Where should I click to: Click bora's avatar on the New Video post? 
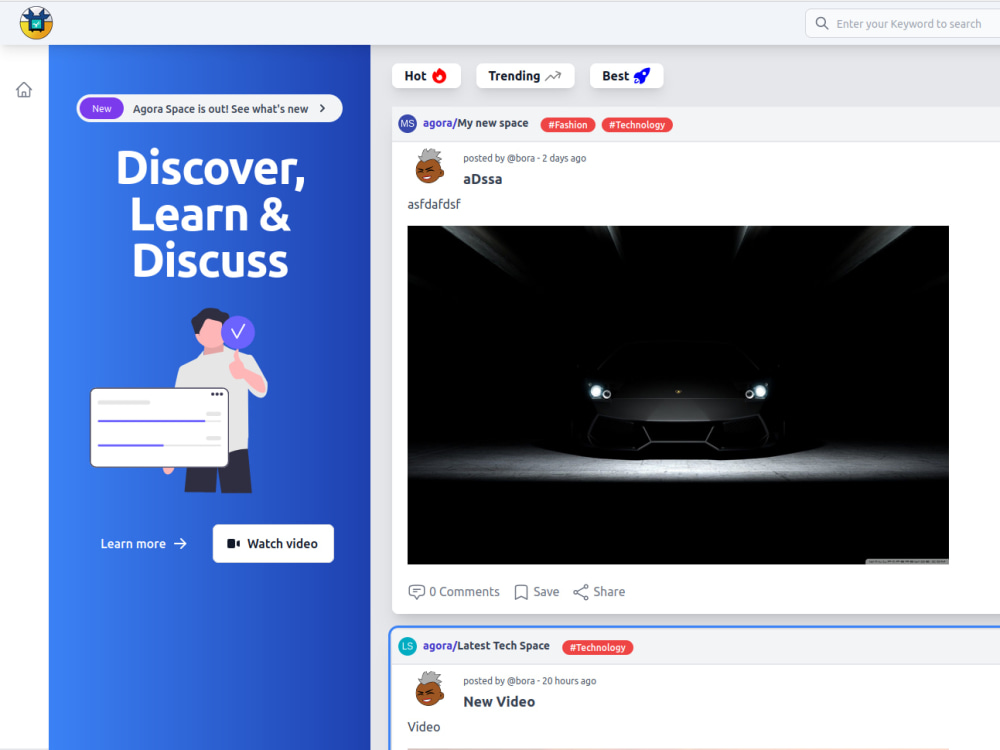coord(430,689)
